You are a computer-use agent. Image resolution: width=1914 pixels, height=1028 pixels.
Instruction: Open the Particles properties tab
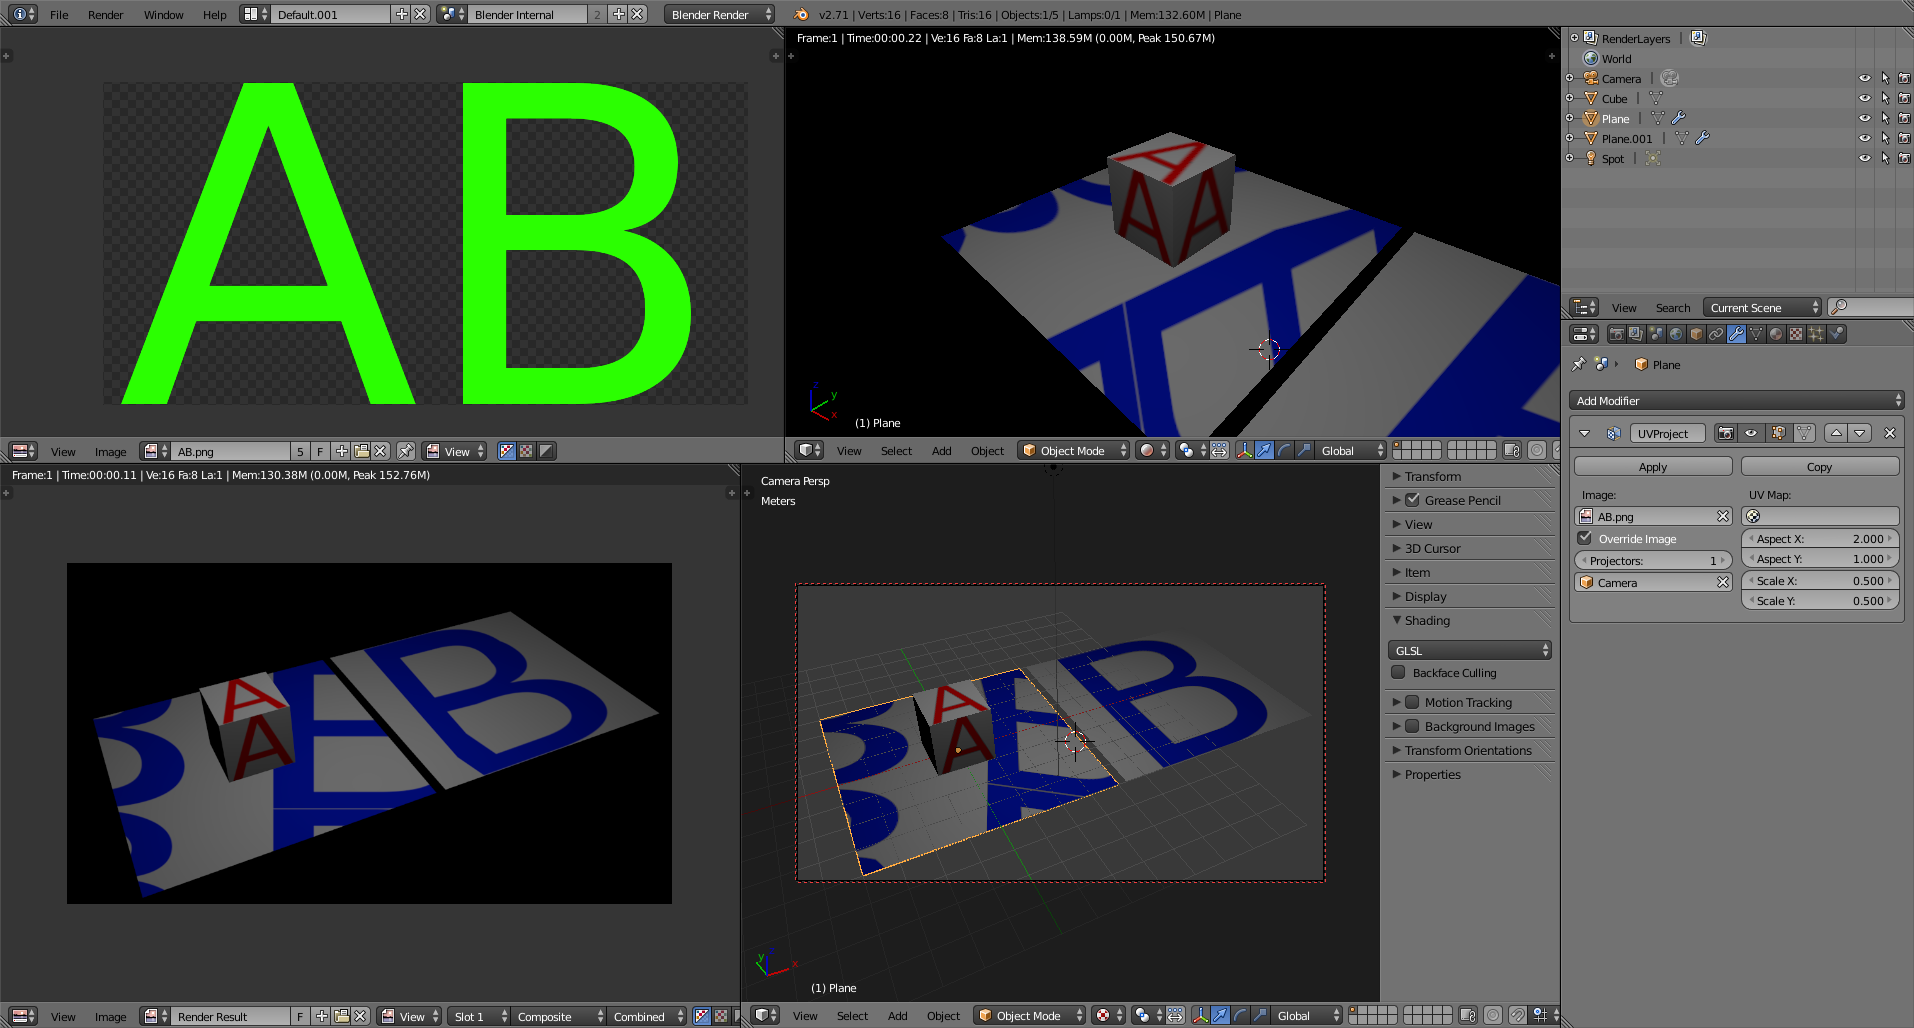(1816, 334)
